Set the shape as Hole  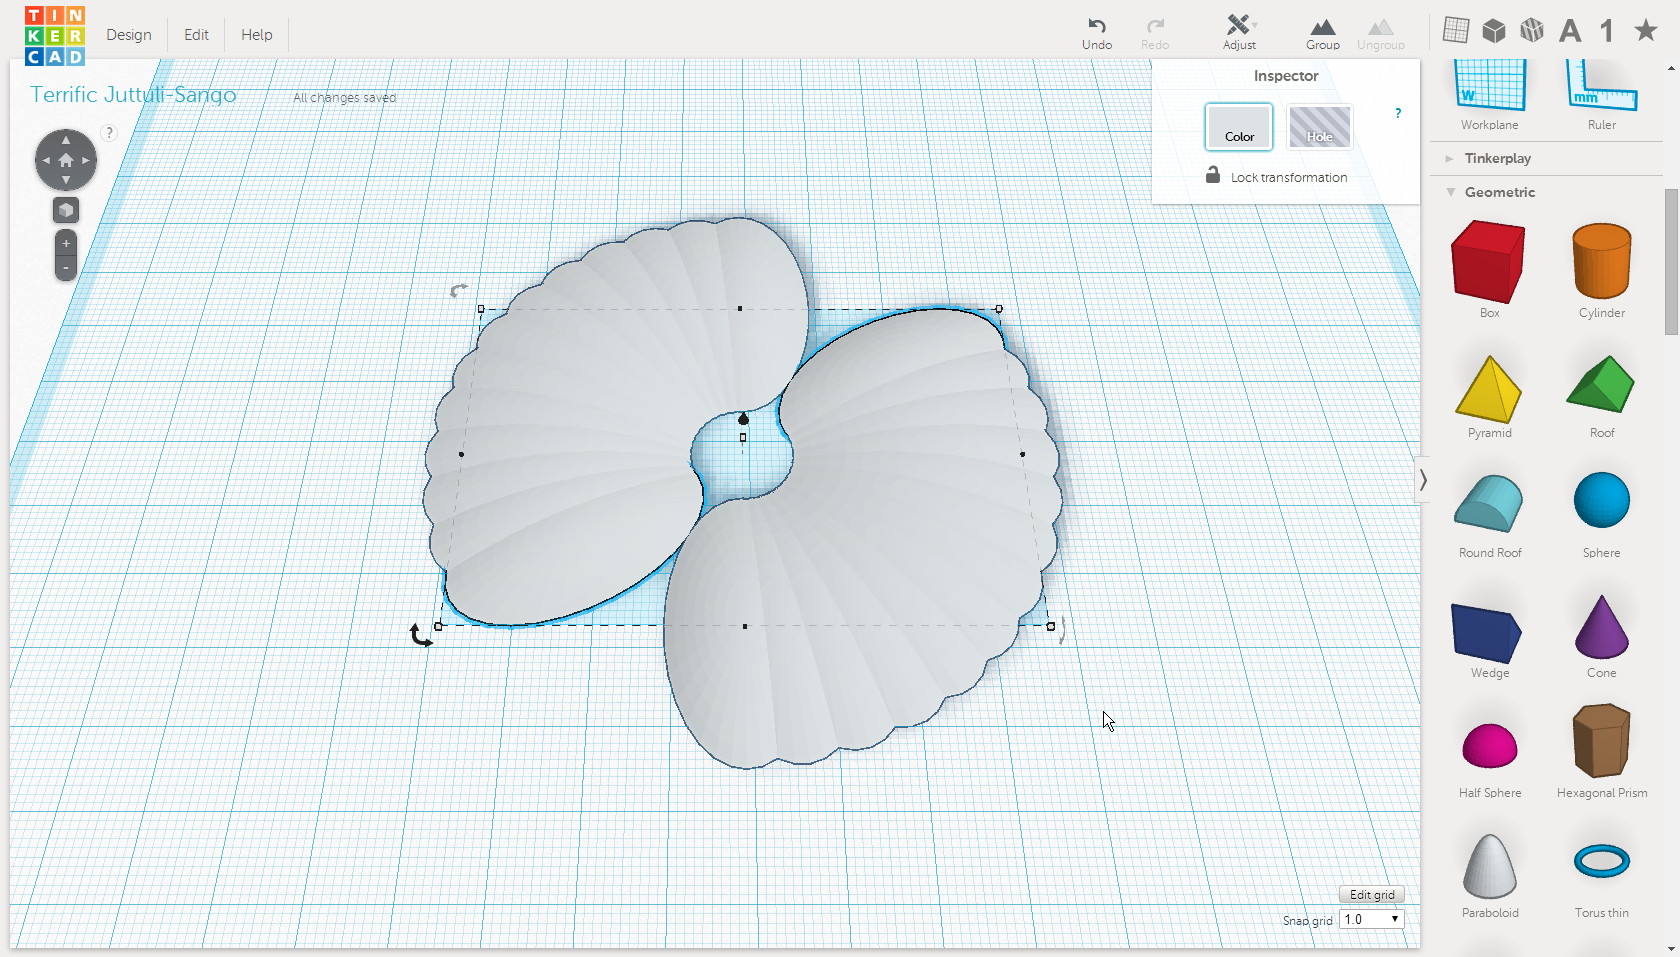1320,127
